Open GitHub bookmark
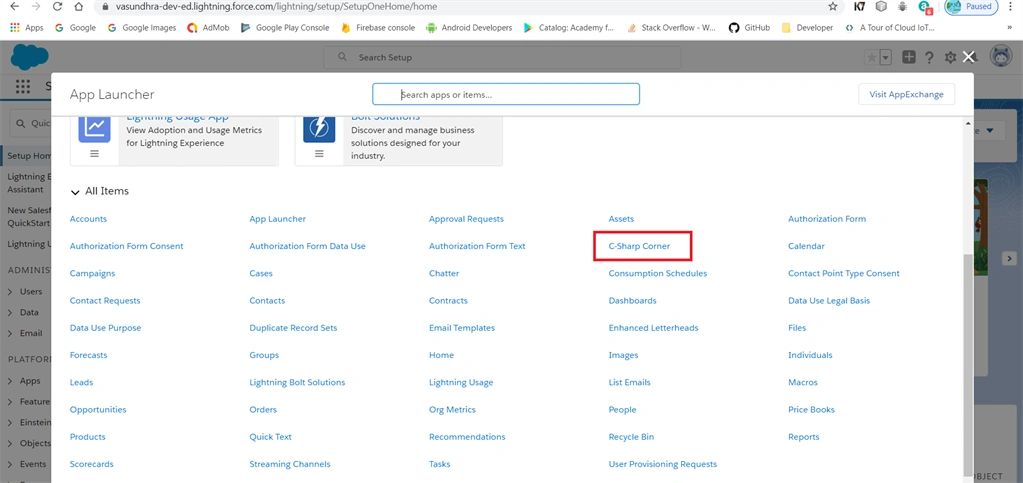Image resolution: width=1023 pixels, height=483 pixels. coord(749,28)
